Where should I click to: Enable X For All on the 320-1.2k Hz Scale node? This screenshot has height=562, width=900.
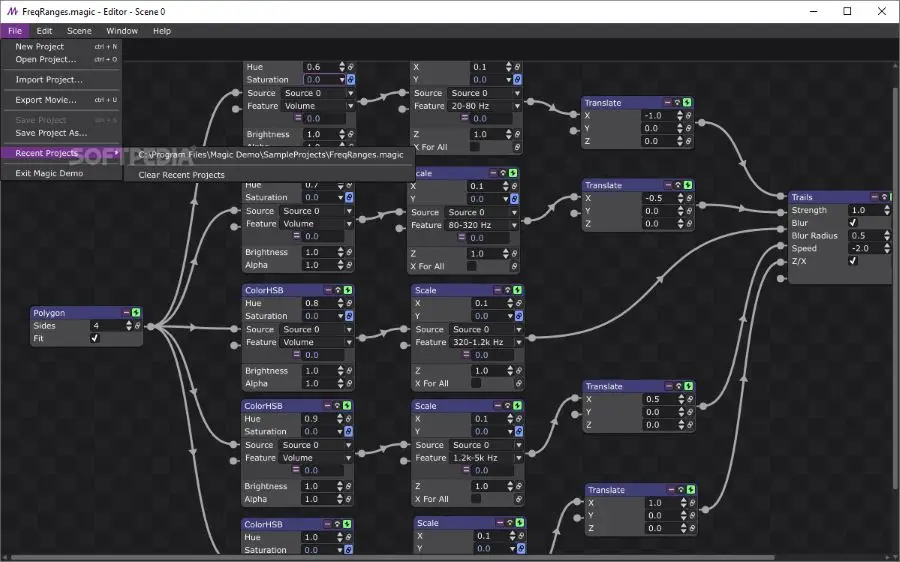(475, 383)
